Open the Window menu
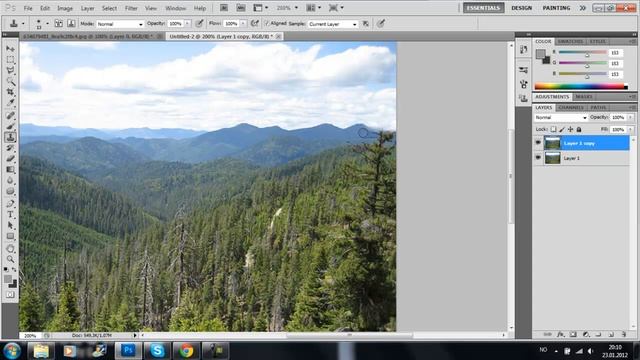Screen dimensions: 640x360 pyautogui.click(x=176, y=8)
